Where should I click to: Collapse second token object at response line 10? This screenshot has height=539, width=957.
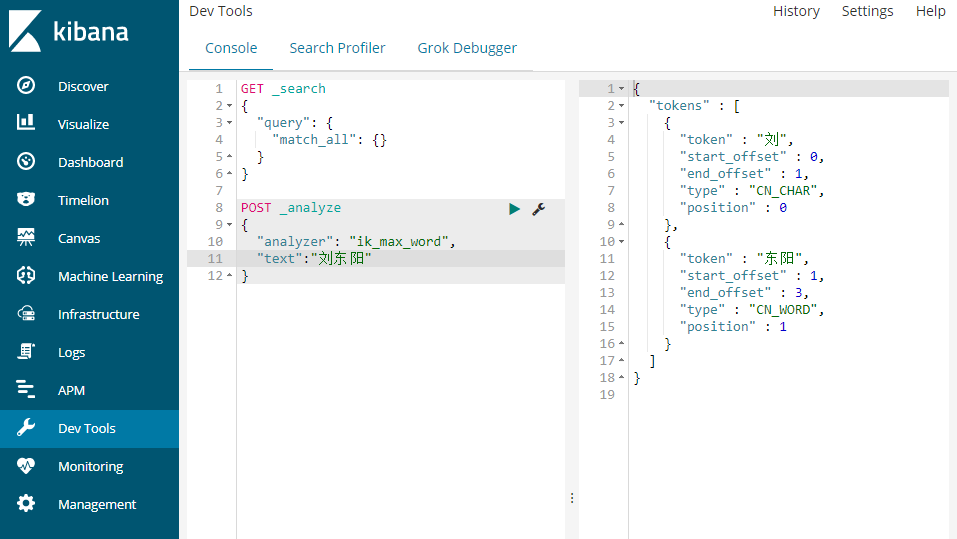pos(621,242)
